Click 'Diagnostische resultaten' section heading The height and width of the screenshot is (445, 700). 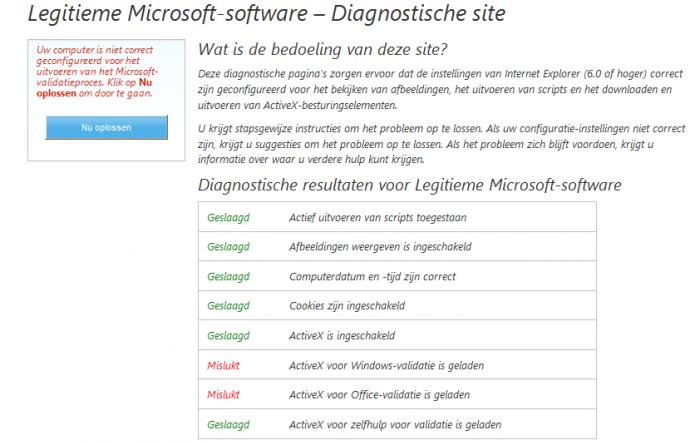(409, 185)
